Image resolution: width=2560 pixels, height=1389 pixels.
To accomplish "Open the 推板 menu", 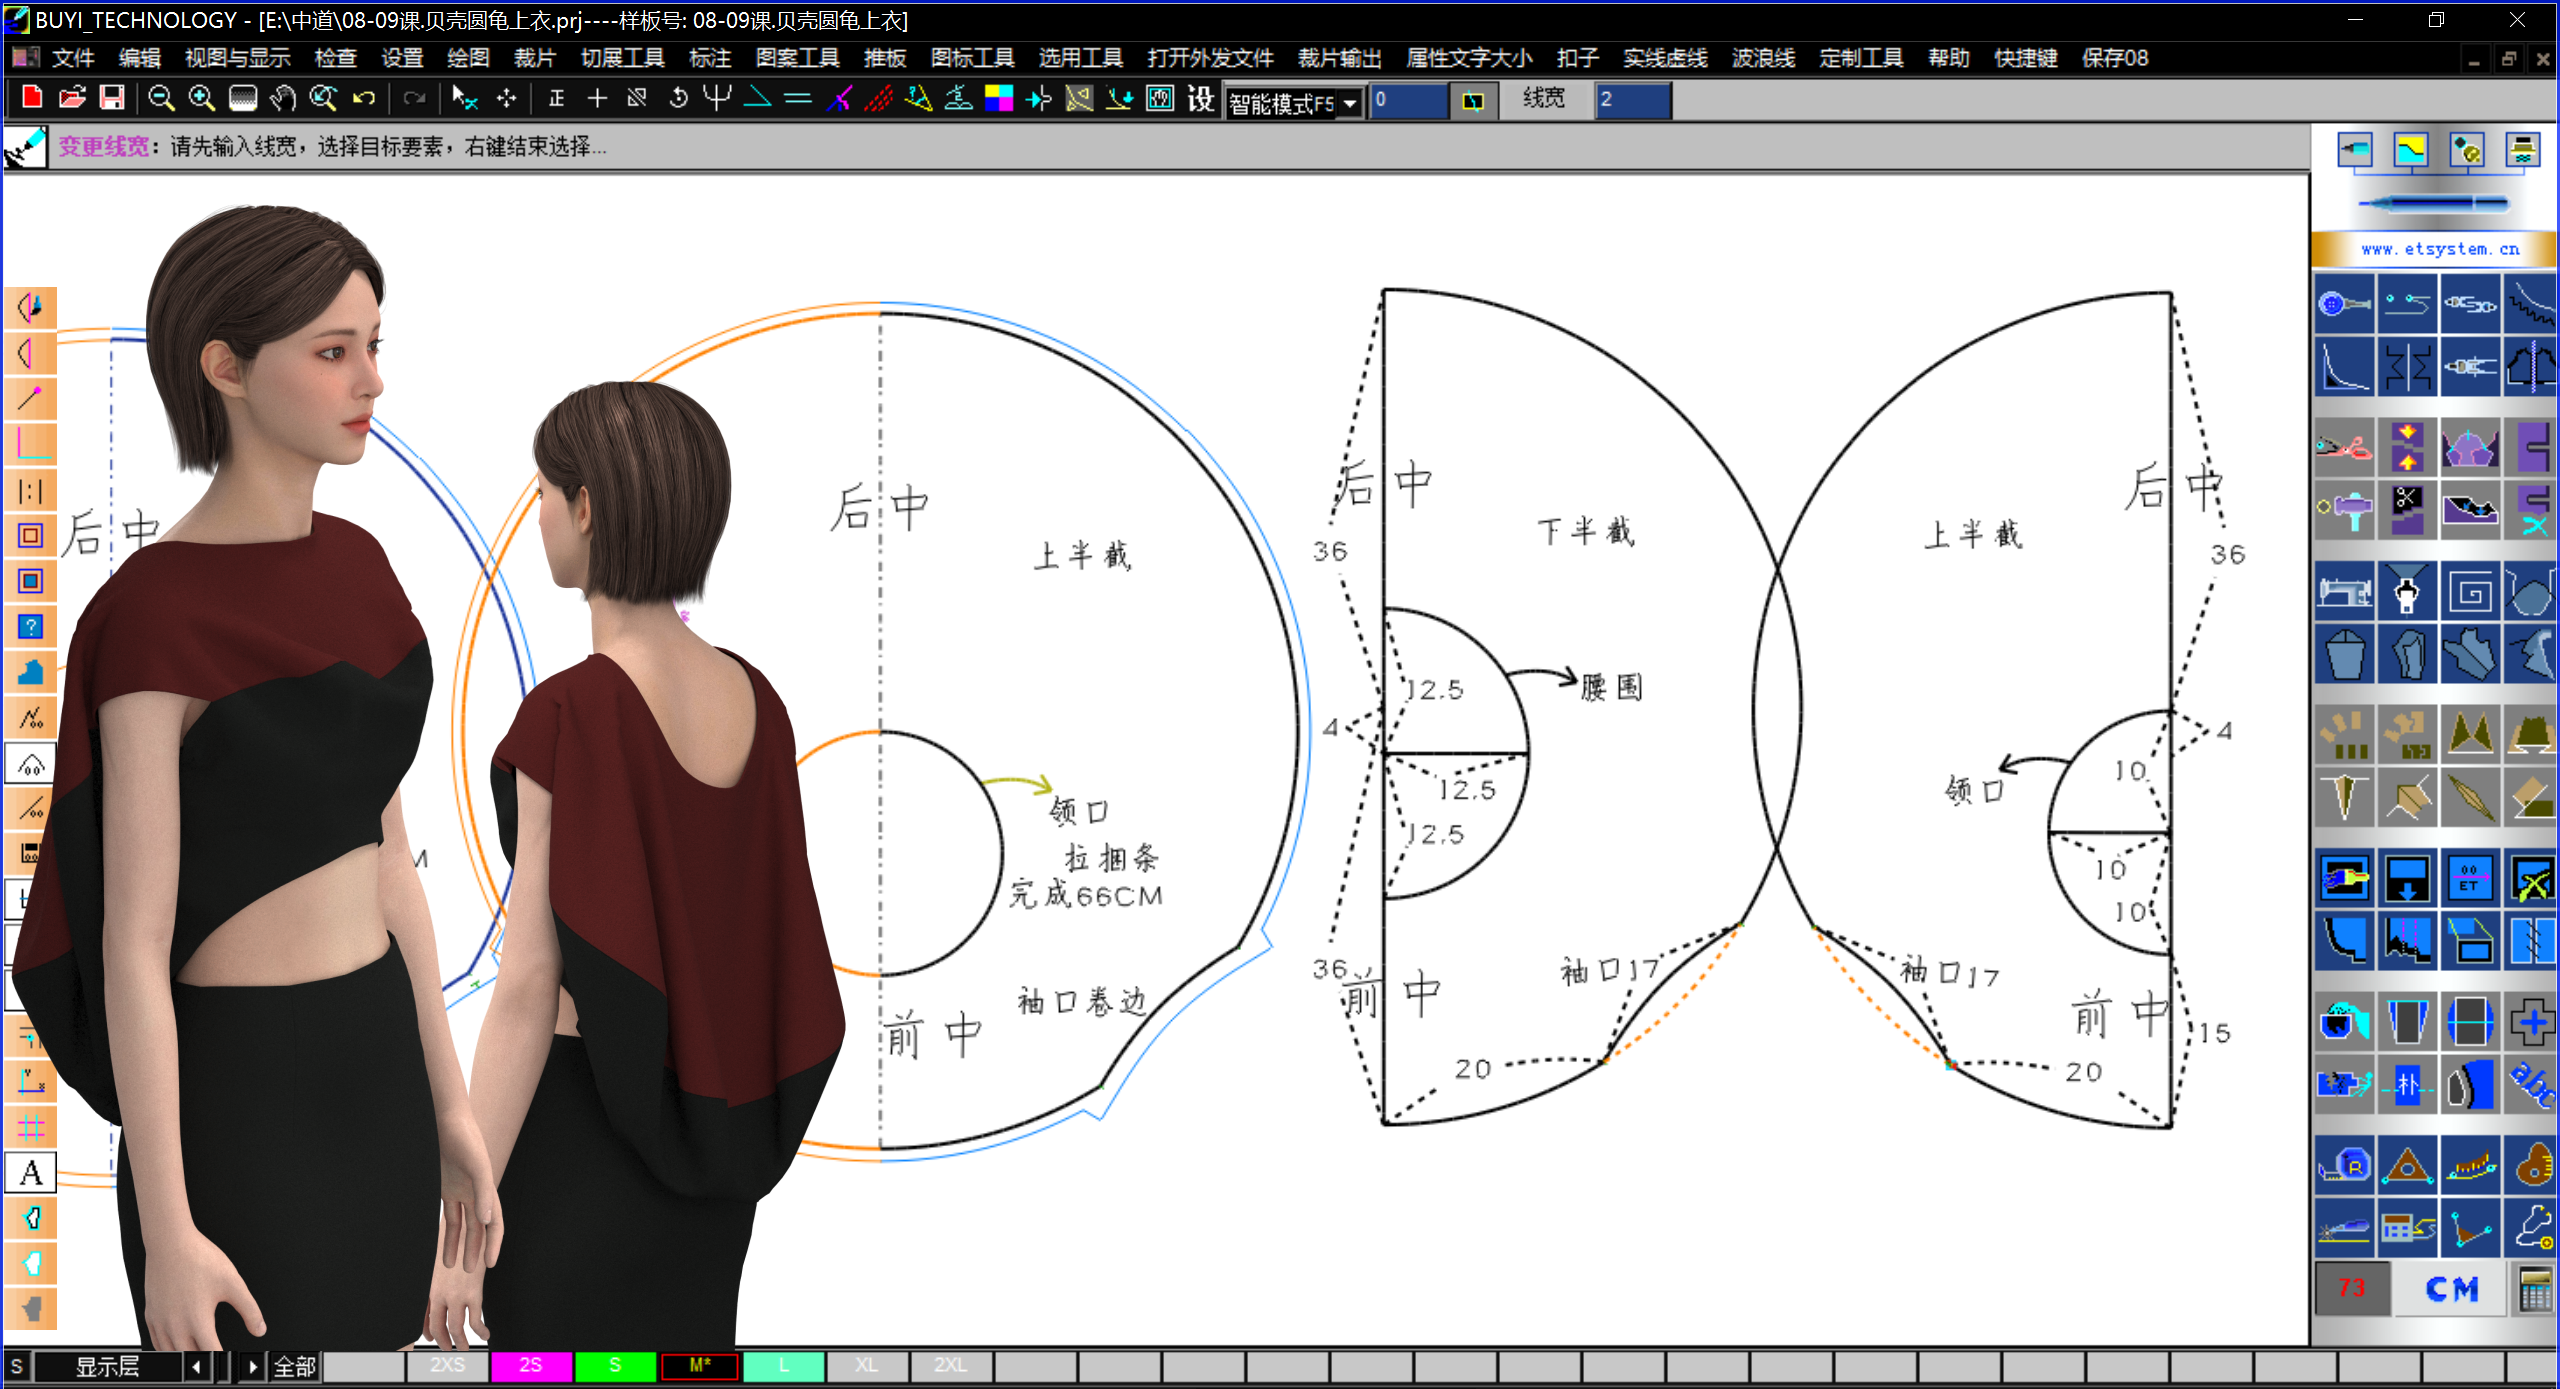I will coord(885,58).
